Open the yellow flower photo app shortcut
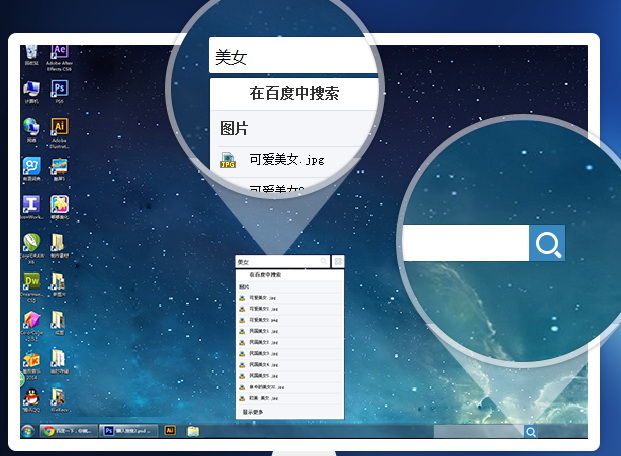 [59, 207]
